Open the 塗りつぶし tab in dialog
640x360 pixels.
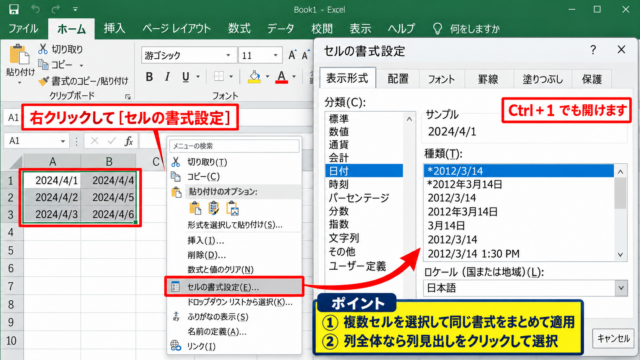click(542, 79)
